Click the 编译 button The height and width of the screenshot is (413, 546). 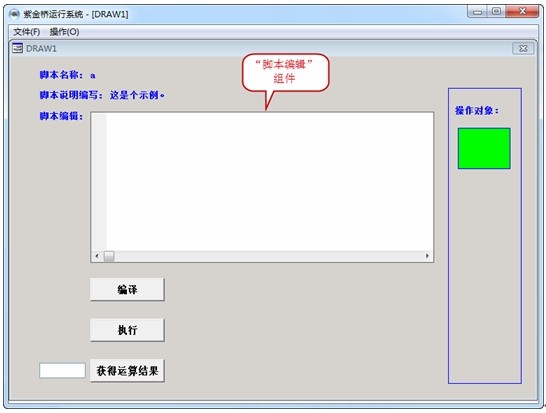(x=127, y=289)
